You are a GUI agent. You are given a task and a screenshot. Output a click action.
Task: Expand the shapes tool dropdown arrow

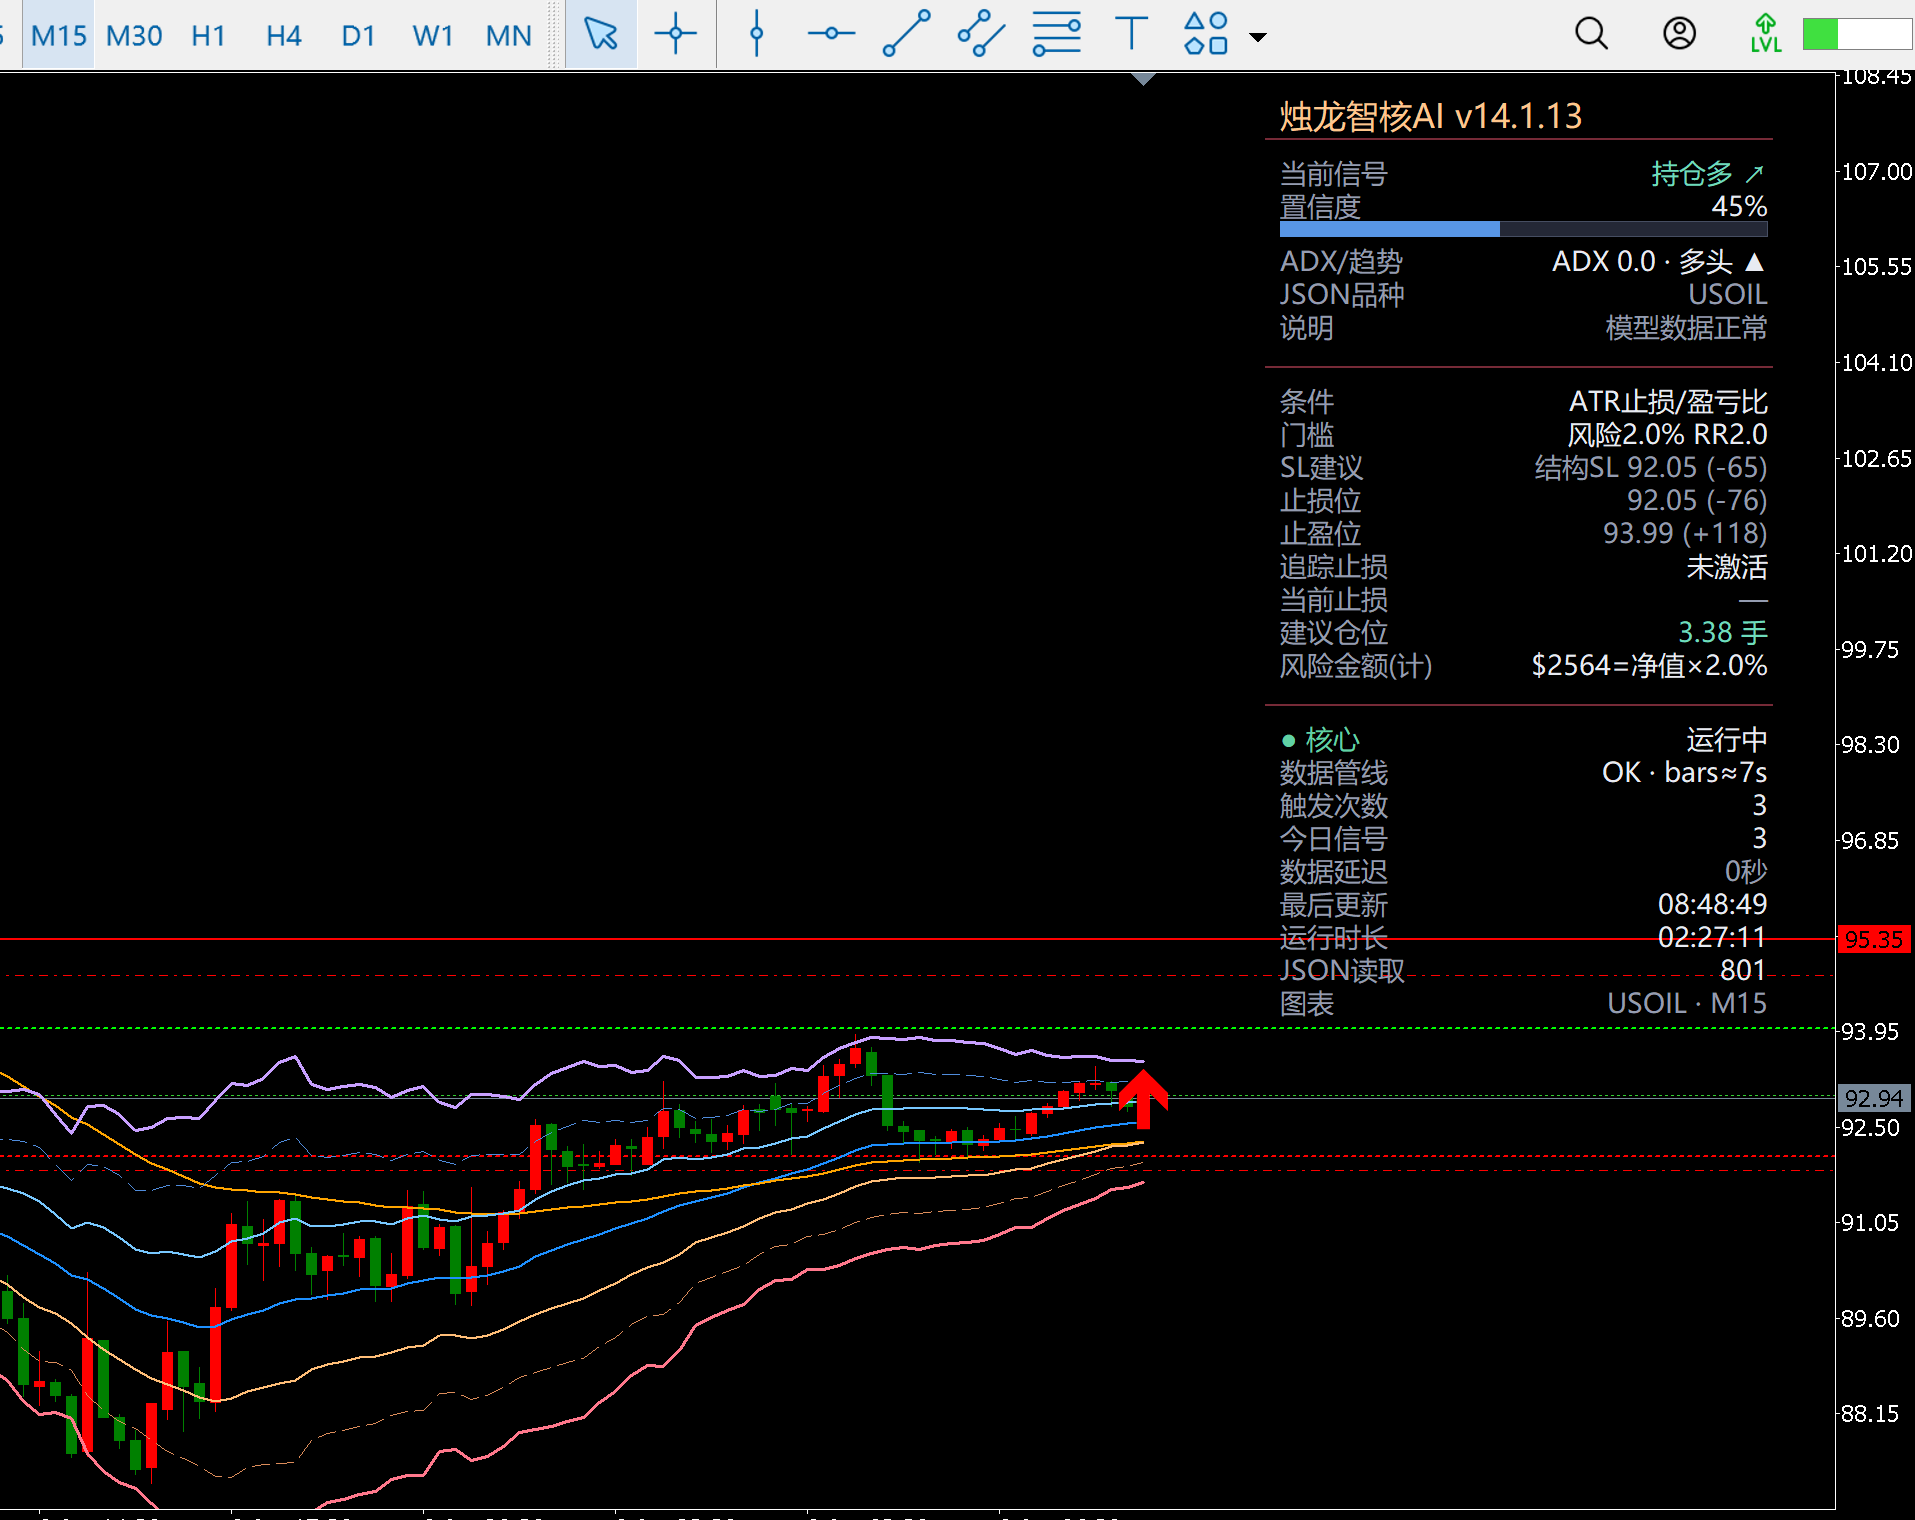click(x=1258, y=37)
